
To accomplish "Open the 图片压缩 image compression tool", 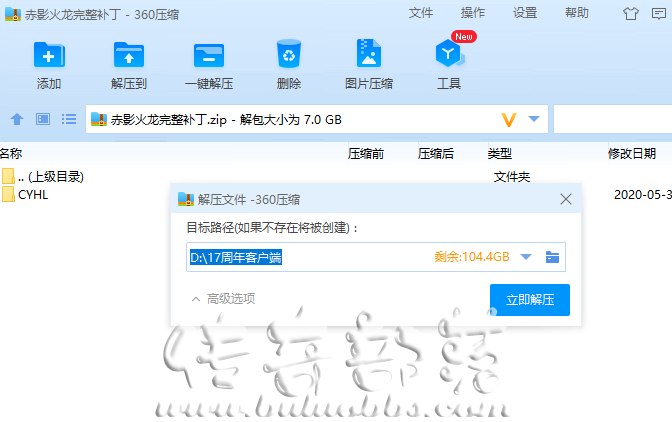I will [369, 53].
